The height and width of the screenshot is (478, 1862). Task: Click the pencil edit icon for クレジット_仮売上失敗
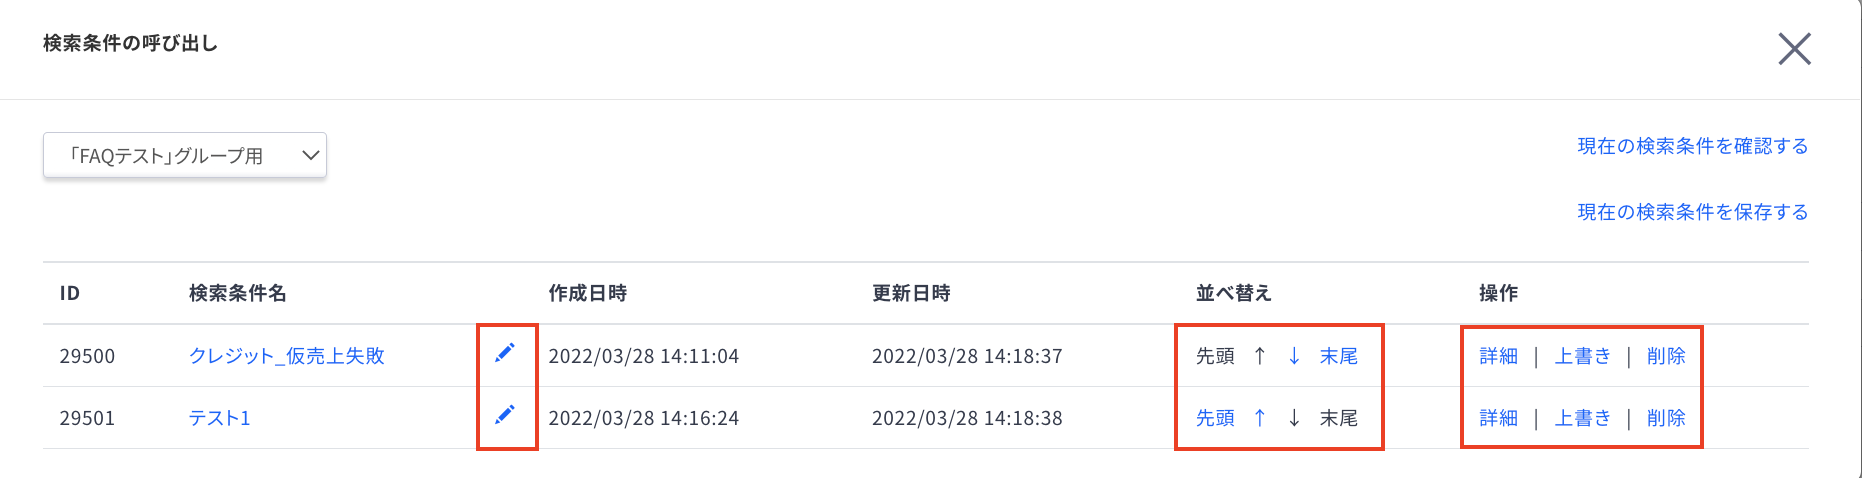505,353
